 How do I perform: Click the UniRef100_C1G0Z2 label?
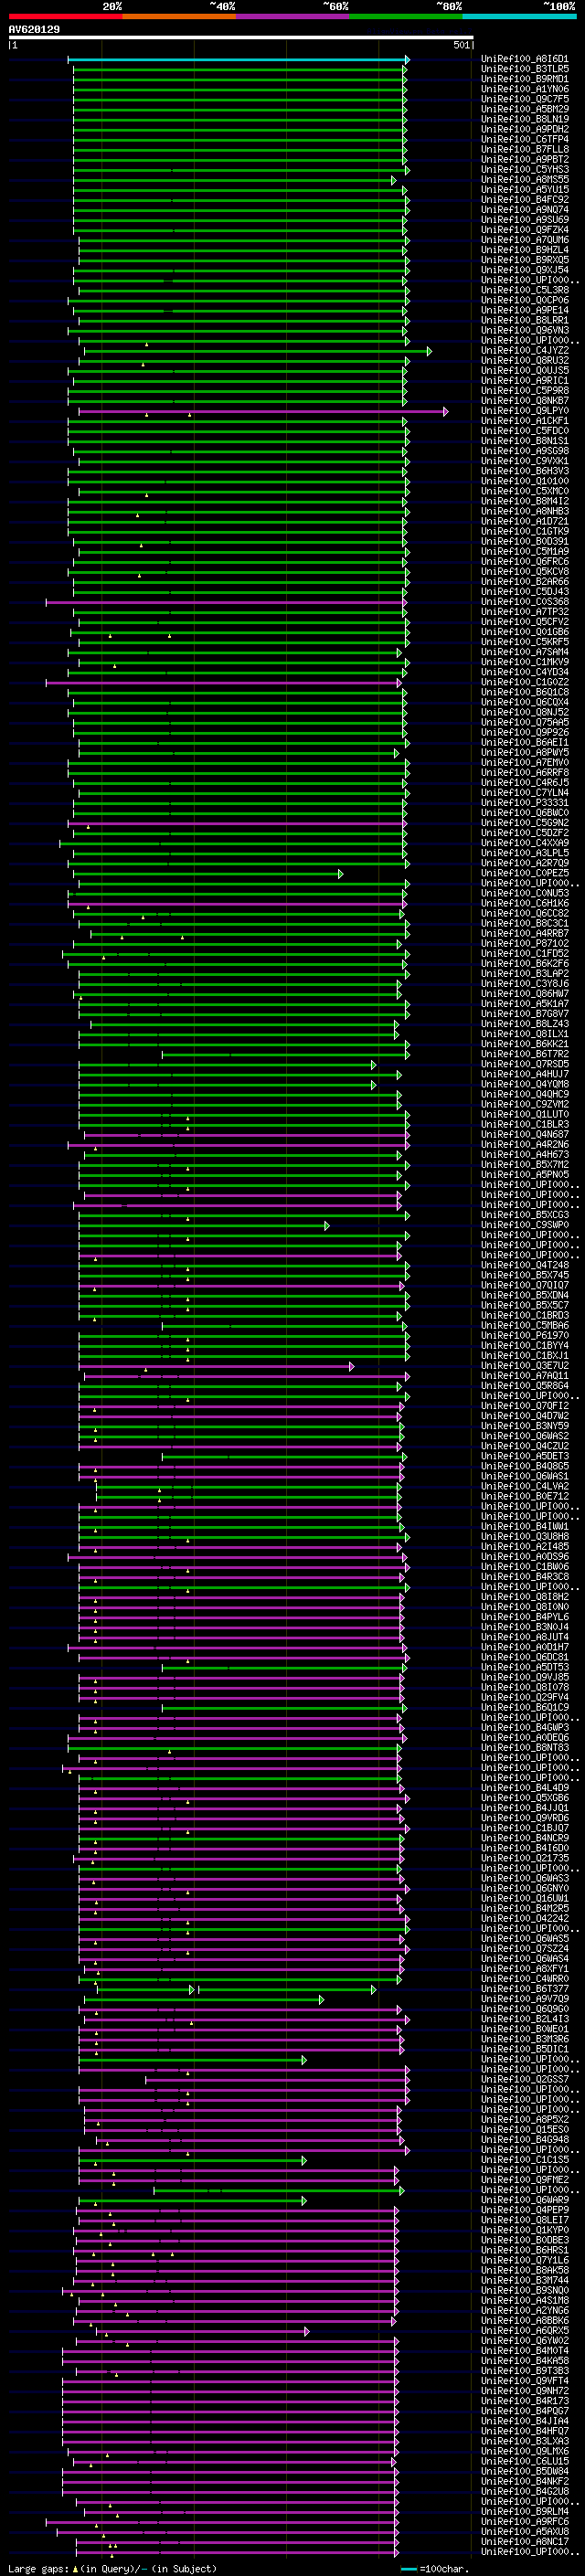point(524,682)
